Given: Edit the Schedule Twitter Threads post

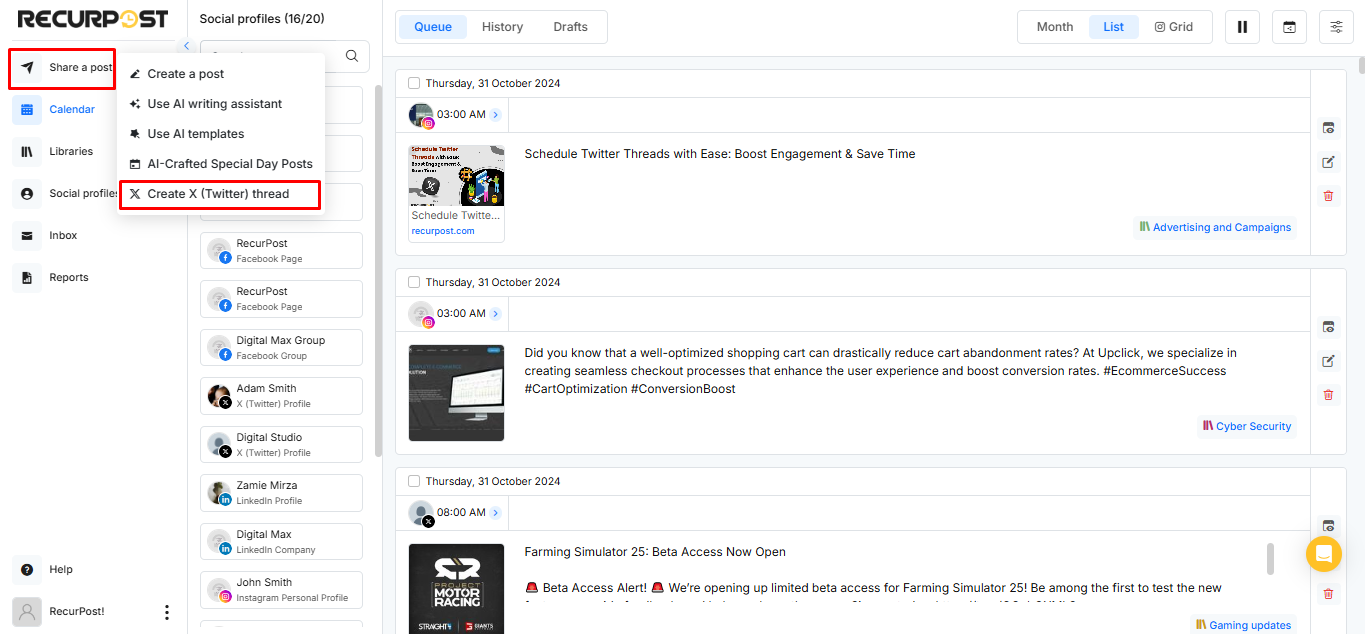Looking at the screenshot, I should [x=1328, y=162].
